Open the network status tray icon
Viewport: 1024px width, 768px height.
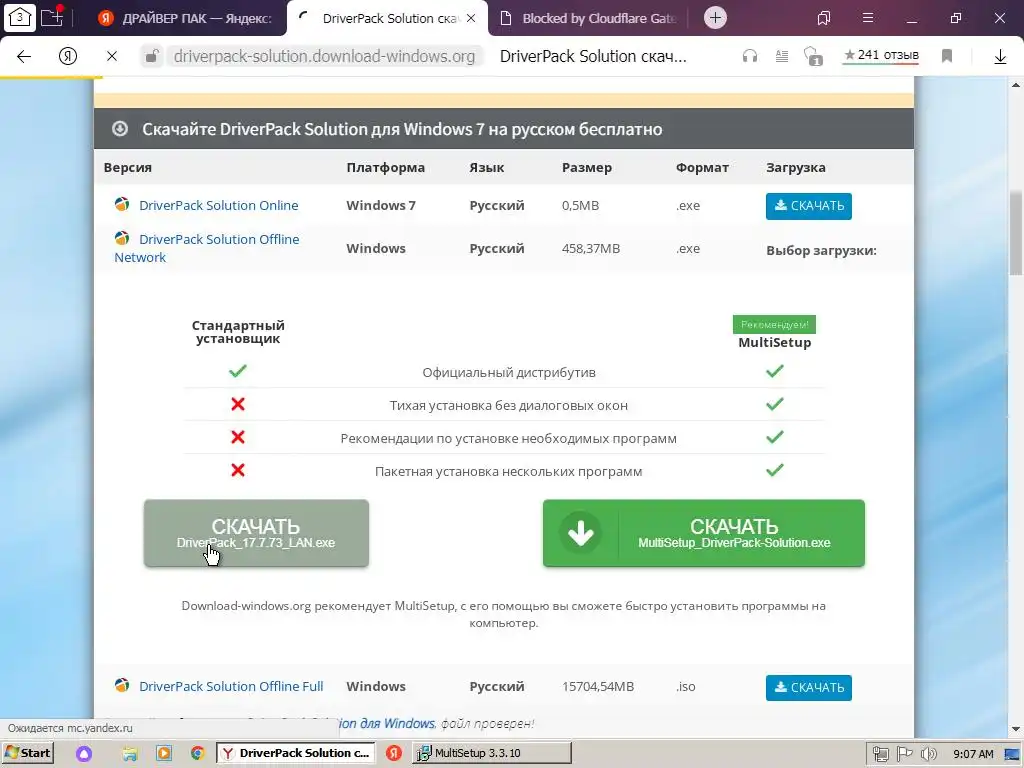coord(880,754)
